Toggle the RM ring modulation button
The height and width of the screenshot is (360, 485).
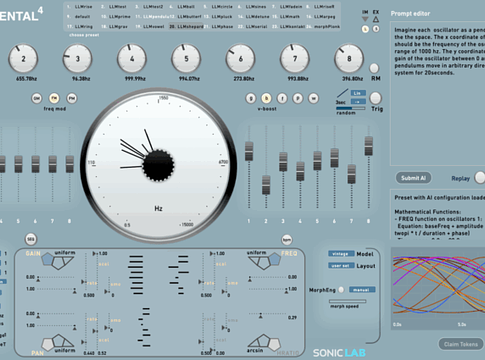click(x=374, y=68)
